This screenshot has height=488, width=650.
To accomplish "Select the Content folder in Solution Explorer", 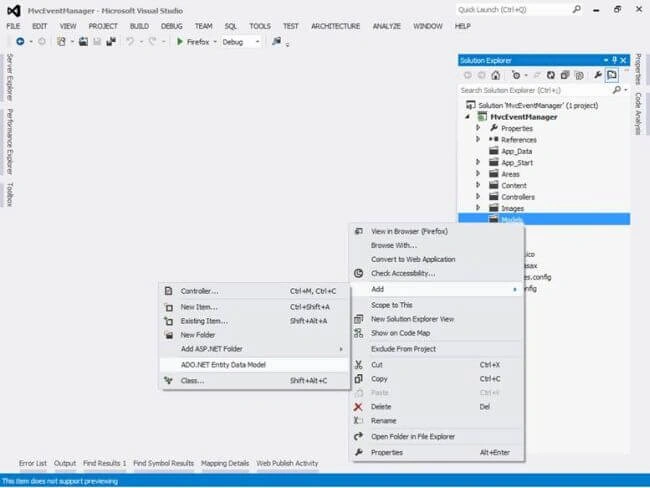I will [514, 185].
